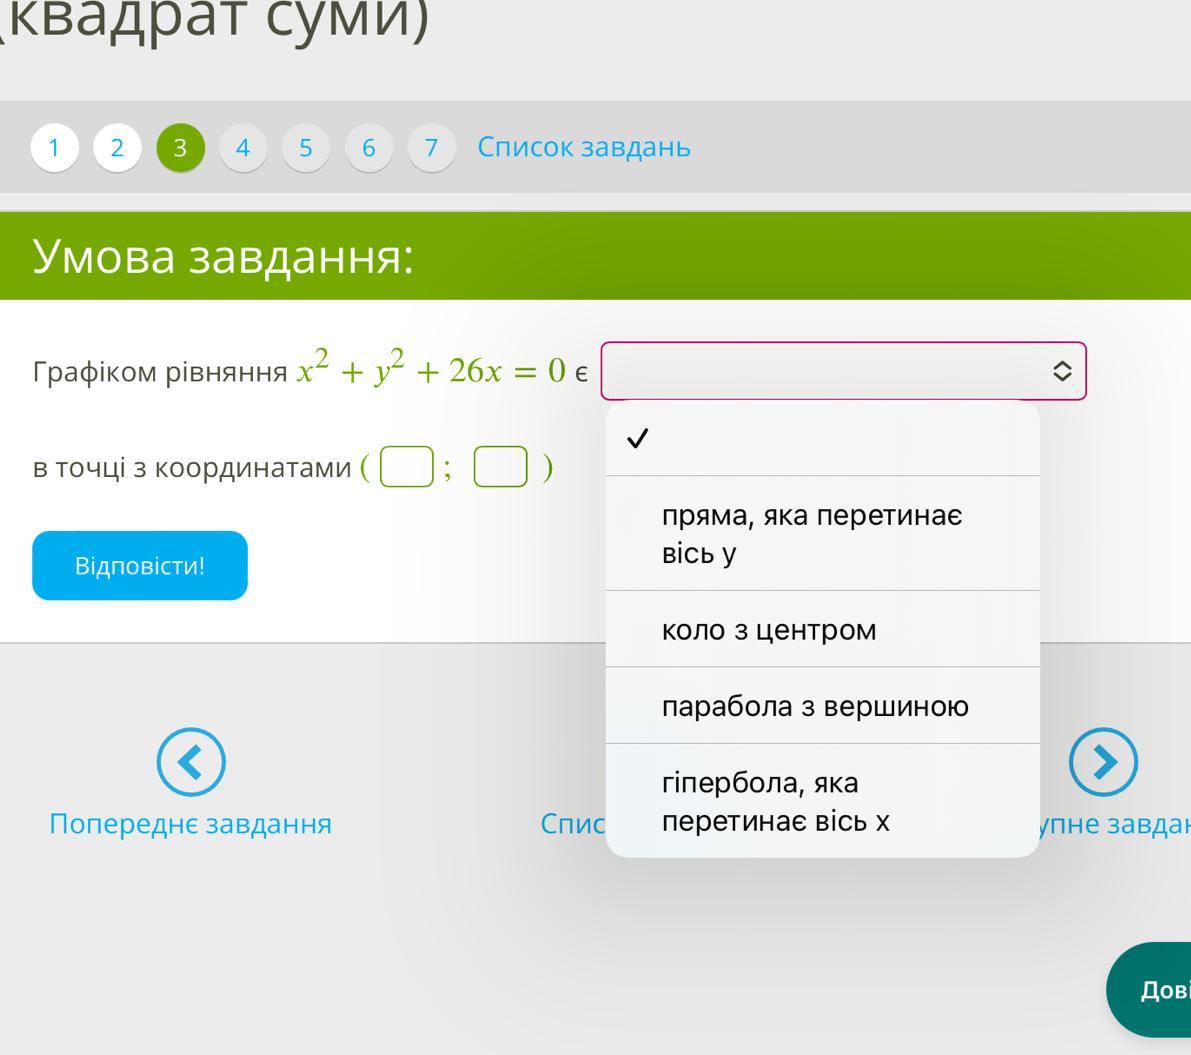Click the next task arrow icon
1191x1055 pixels.
click(x=1103, y=762)
